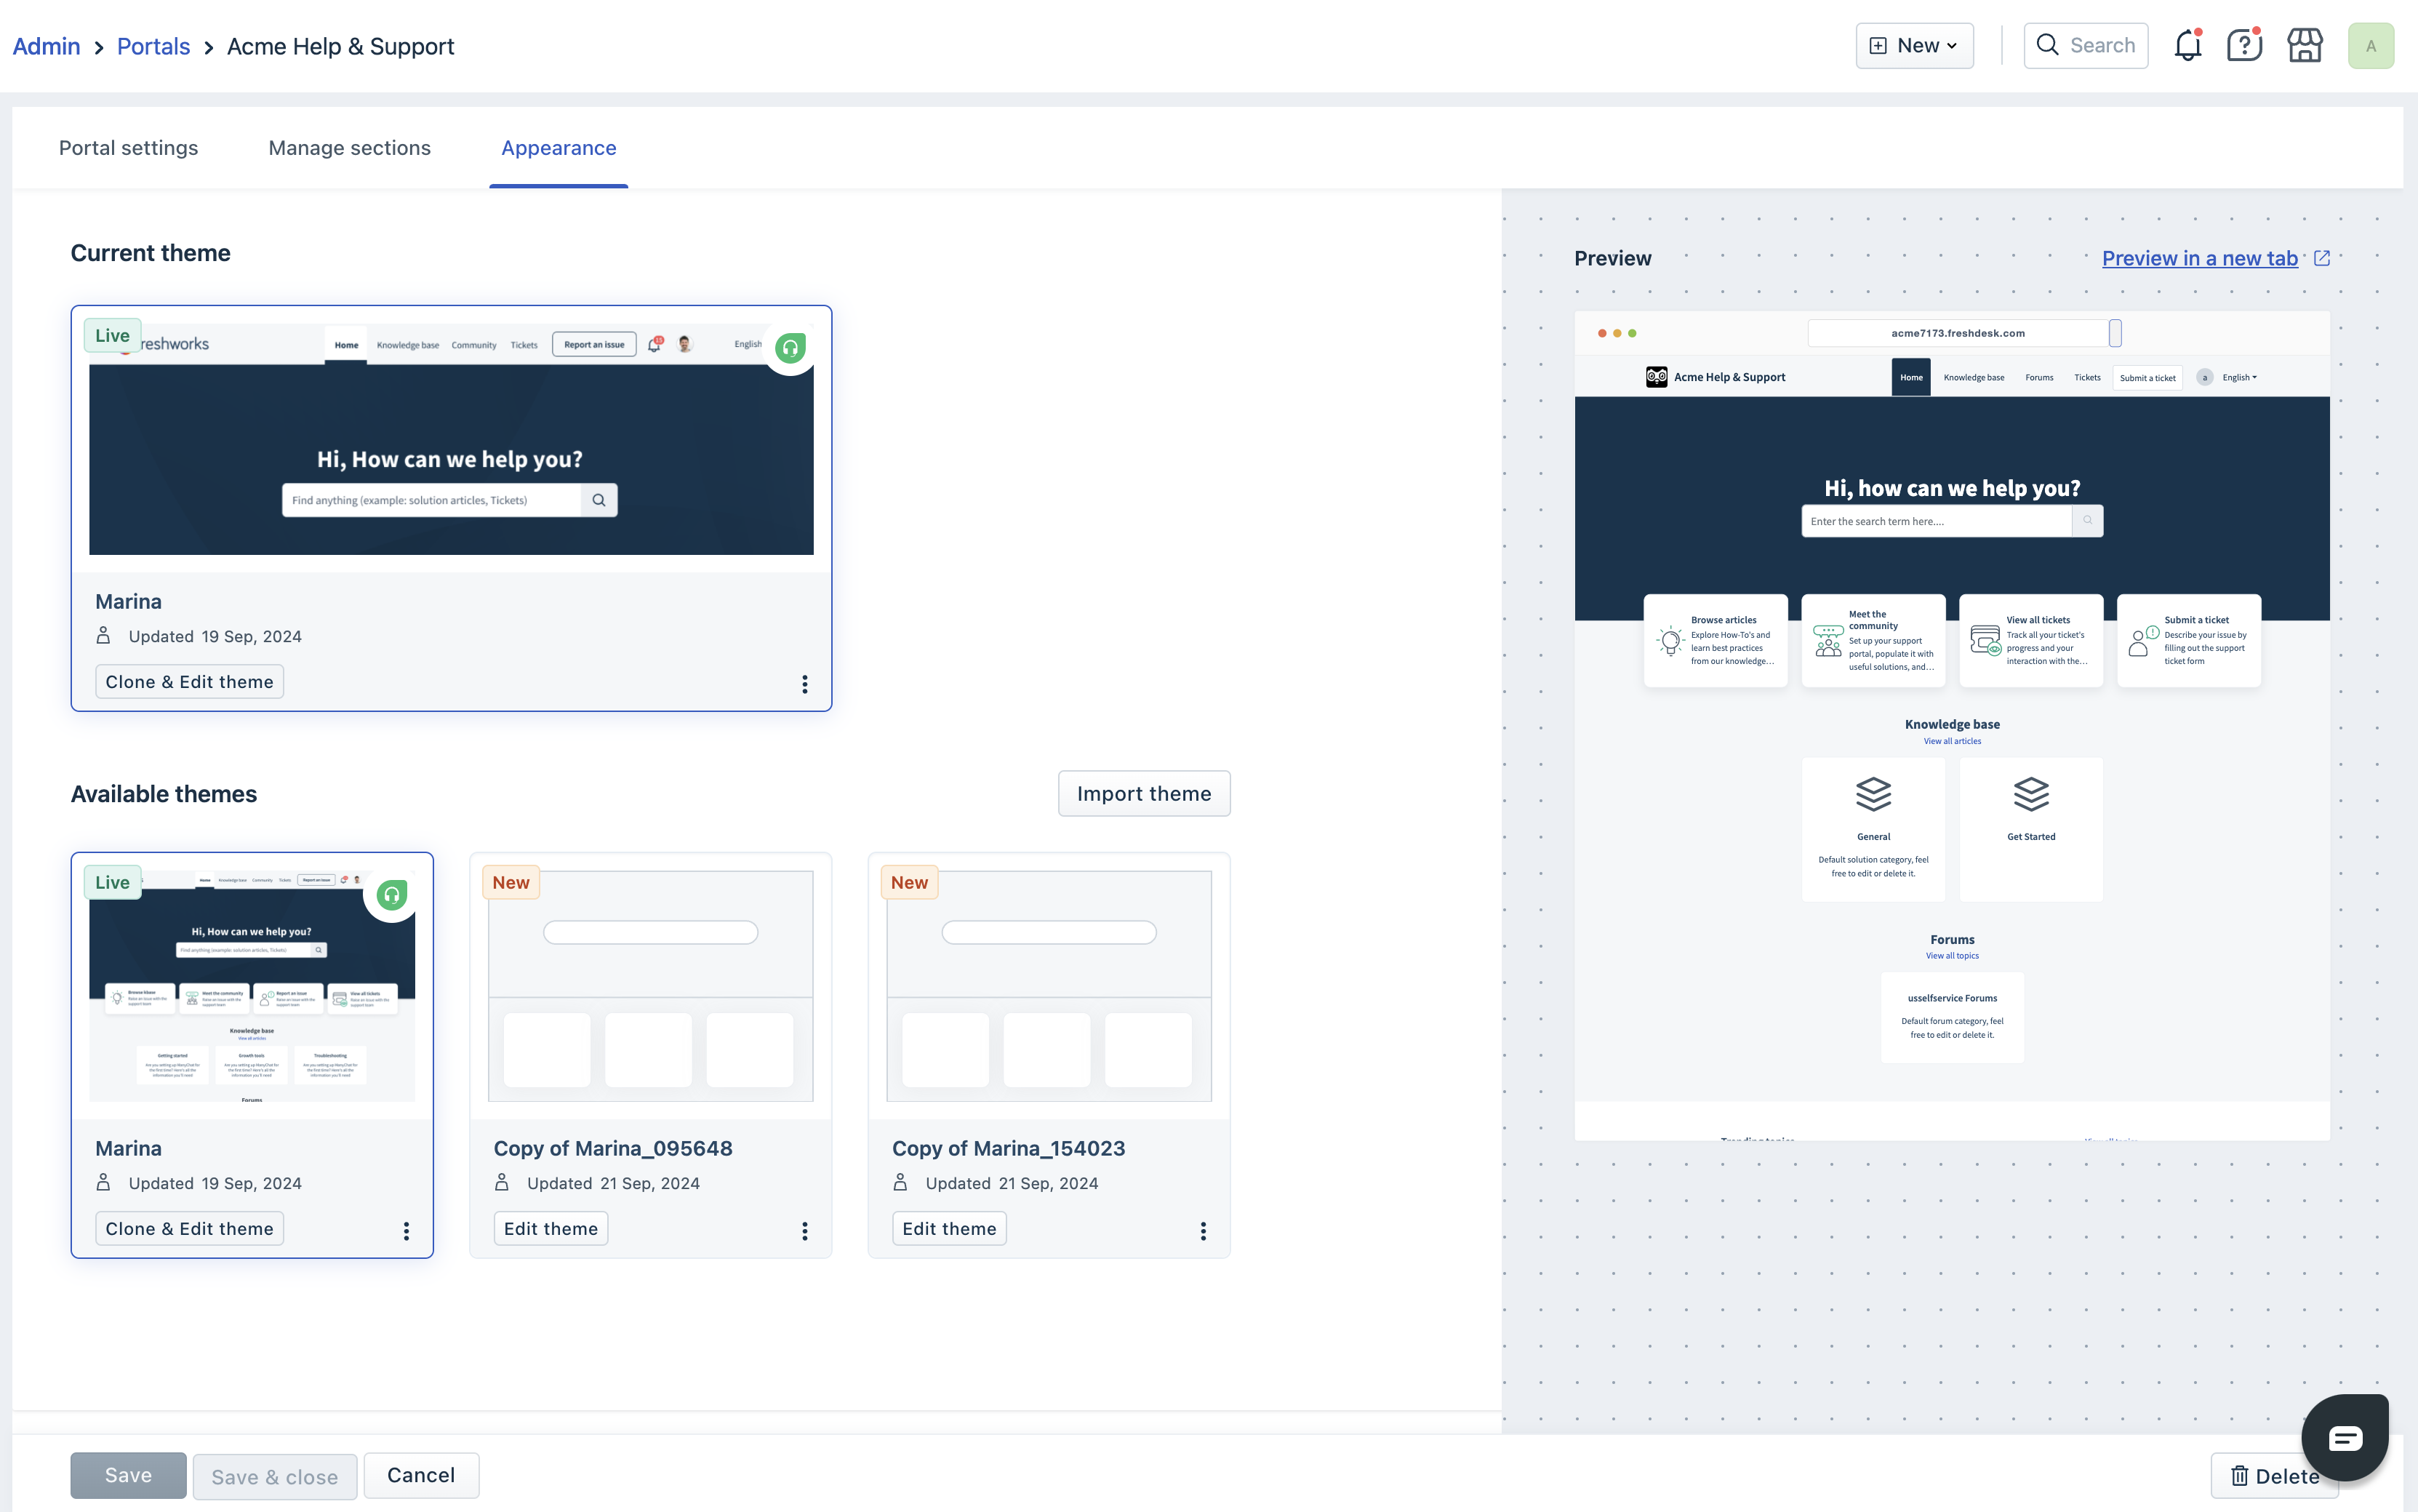
Task: Select Copy of Marina_095648 theme thumbnail
Action: pyautogui.click(x=650, y=986)
